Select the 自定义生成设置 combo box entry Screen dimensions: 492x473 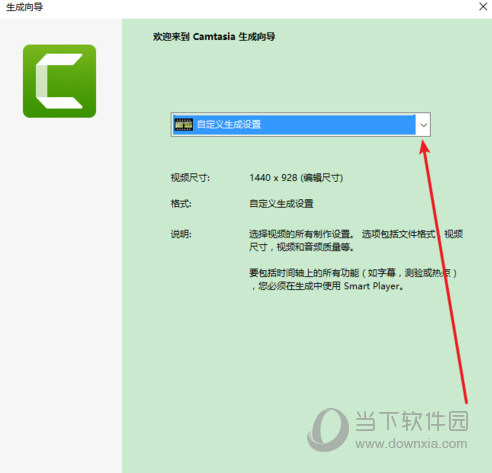301,125
